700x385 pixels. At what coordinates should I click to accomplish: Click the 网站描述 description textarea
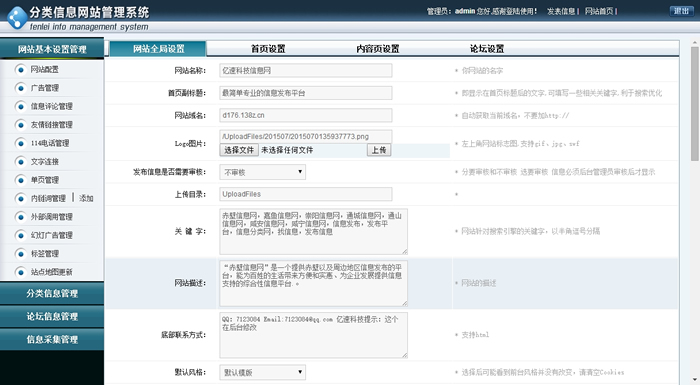313,283
